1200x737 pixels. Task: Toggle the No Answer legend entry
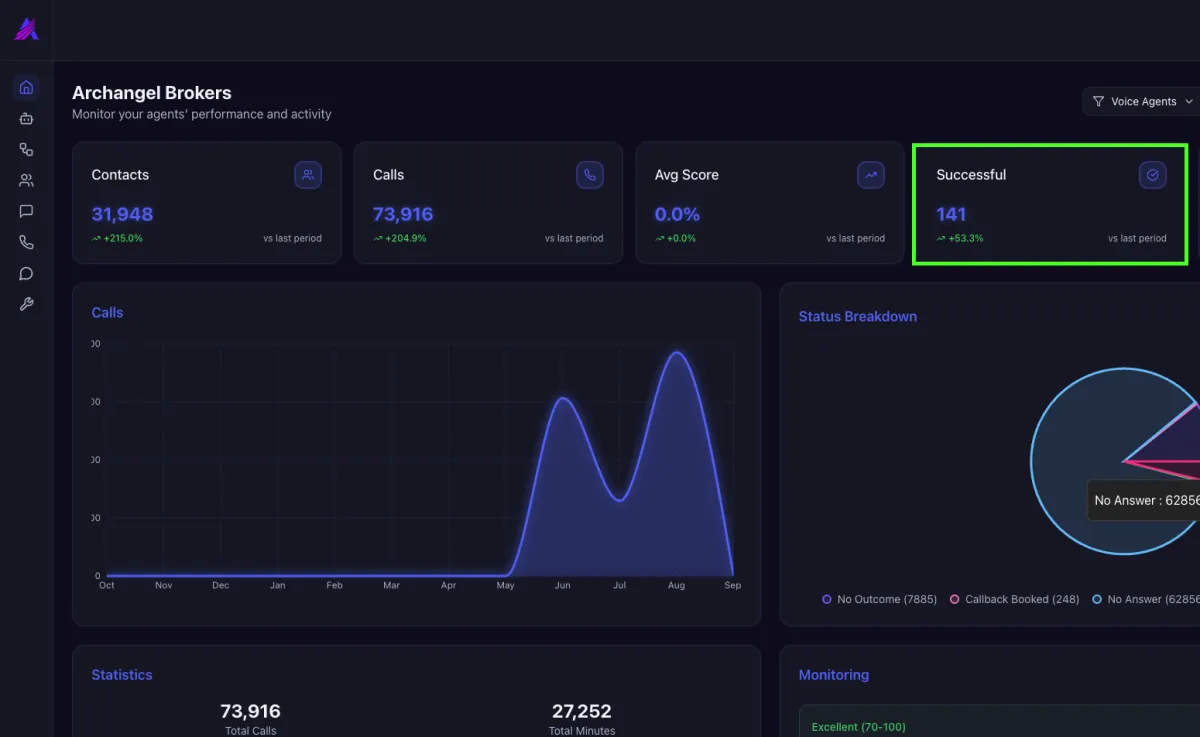click(x=1145, y=600)
